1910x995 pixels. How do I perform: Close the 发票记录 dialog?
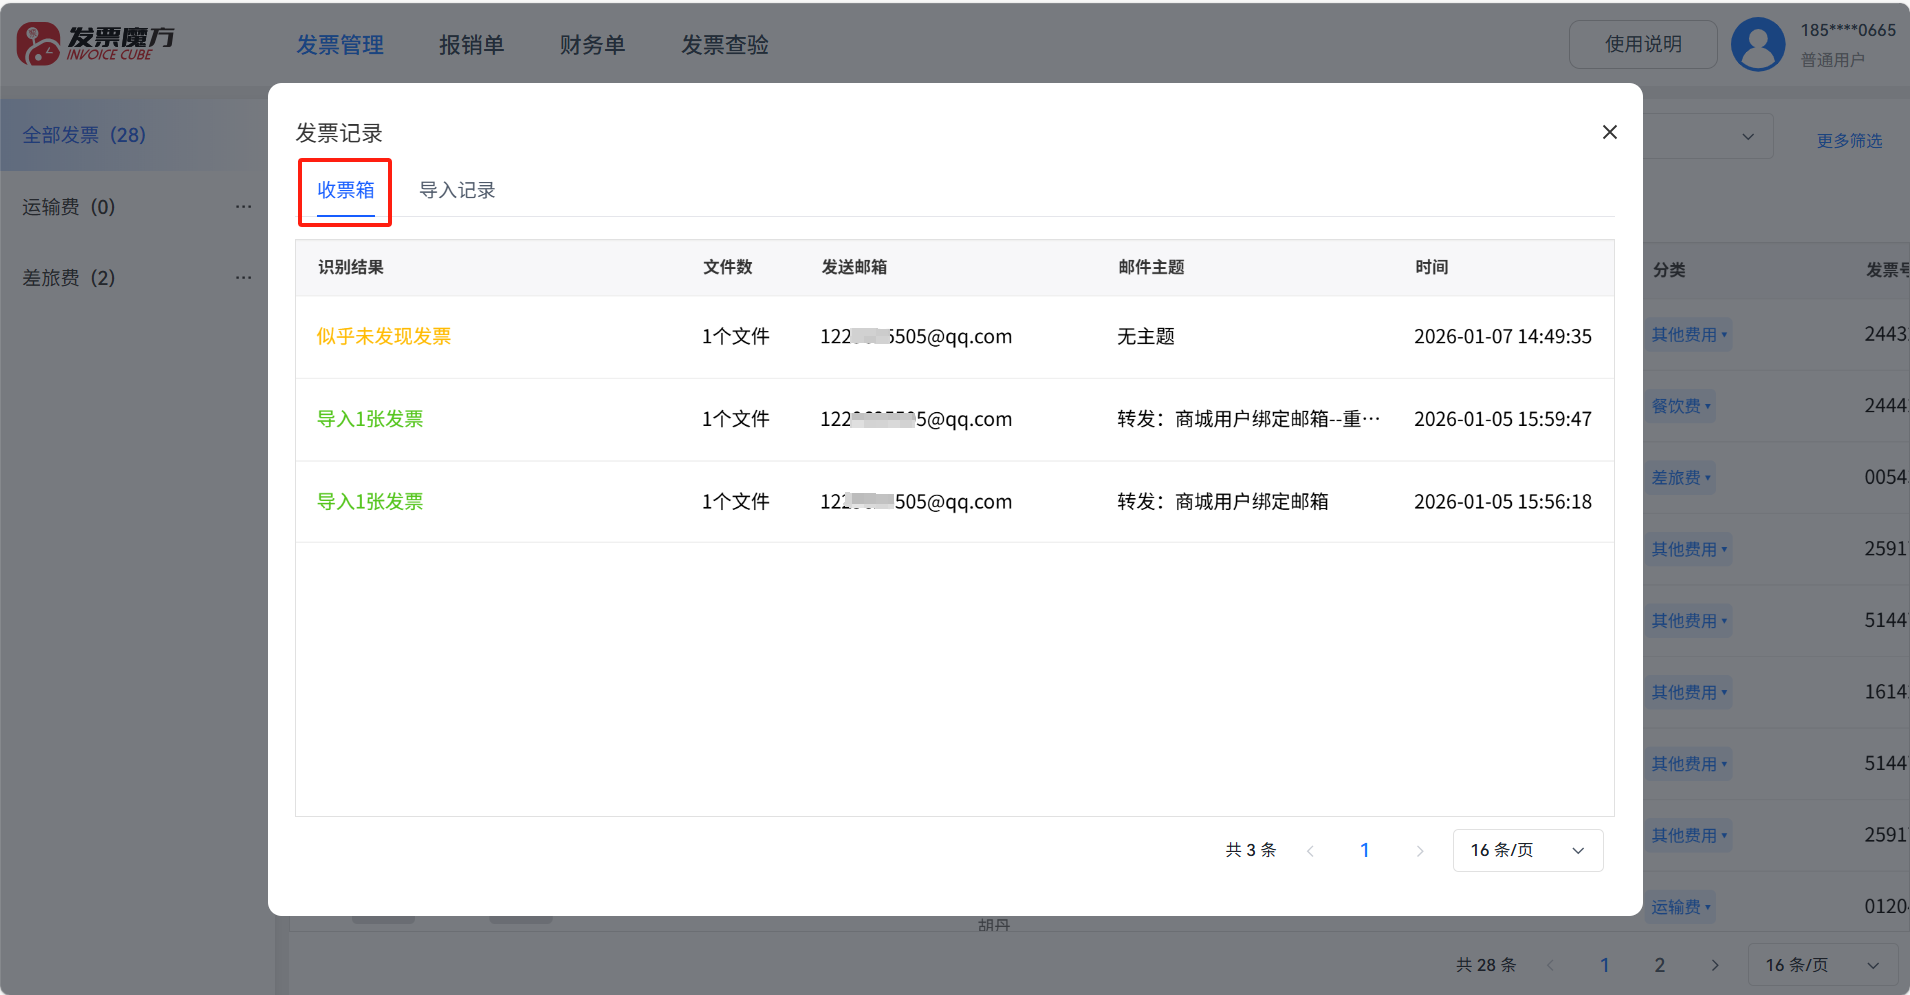coord(1609,132)
